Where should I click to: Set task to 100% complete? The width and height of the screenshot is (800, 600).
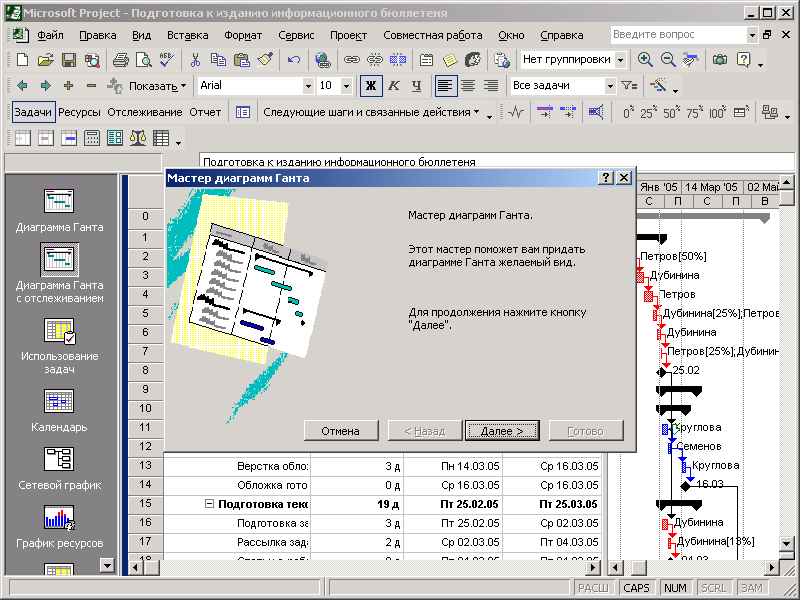(718, 112)
